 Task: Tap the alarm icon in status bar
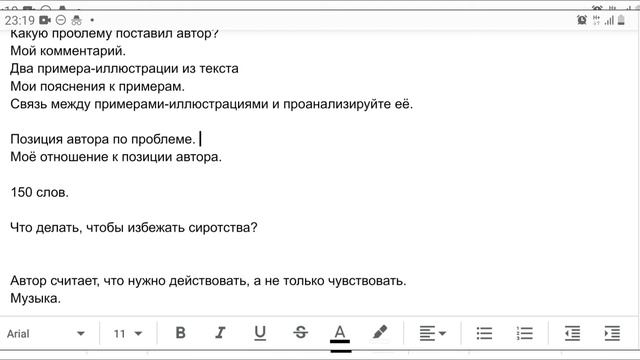[x=582, y=20]
